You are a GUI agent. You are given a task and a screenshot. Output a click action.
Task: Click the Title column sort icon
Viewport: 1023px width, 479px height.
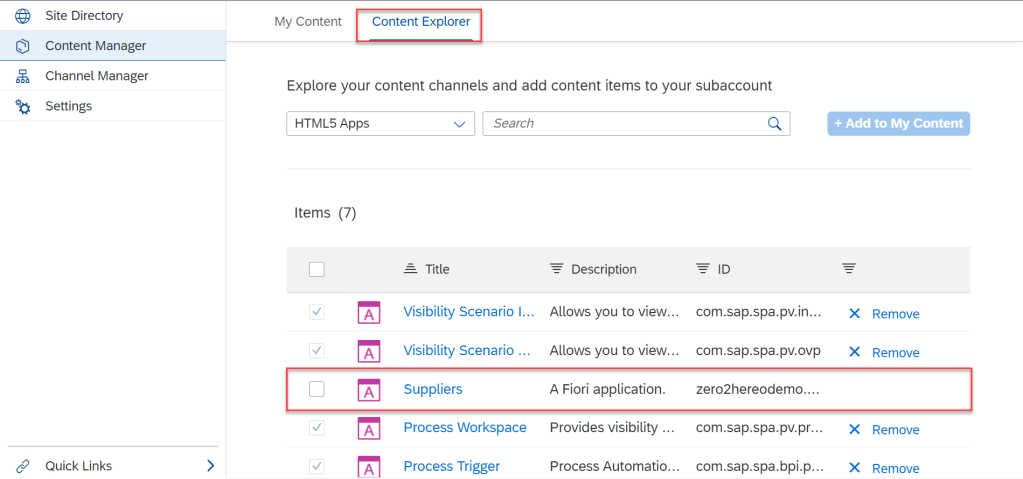click(x=410, y=269)
